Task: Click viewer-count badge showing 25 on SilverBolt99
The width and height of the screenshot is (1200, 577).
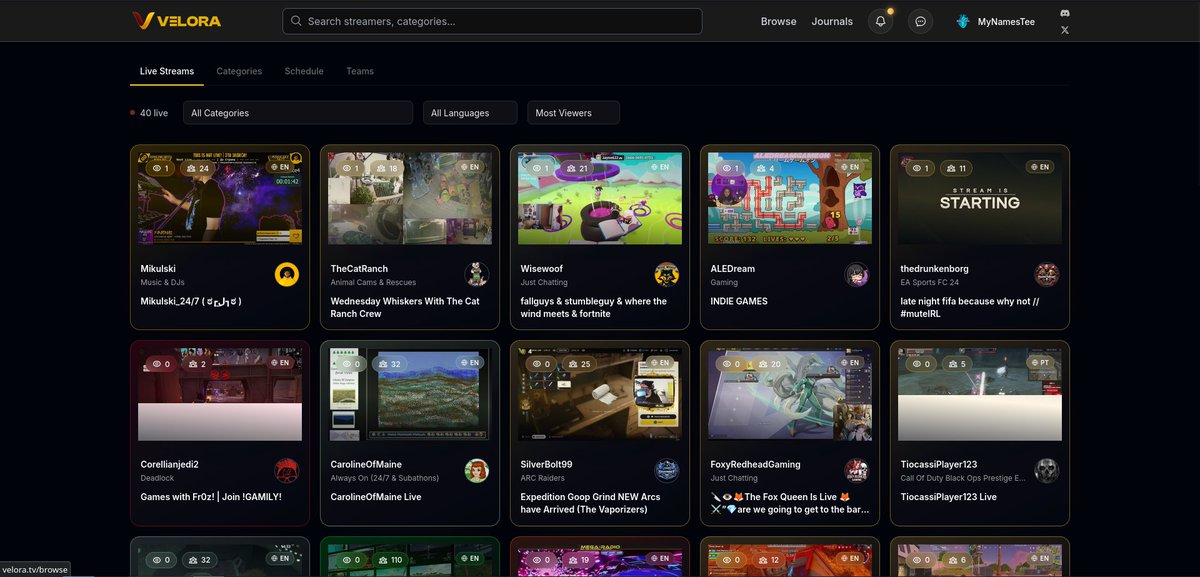Action: tap(579, 364)
